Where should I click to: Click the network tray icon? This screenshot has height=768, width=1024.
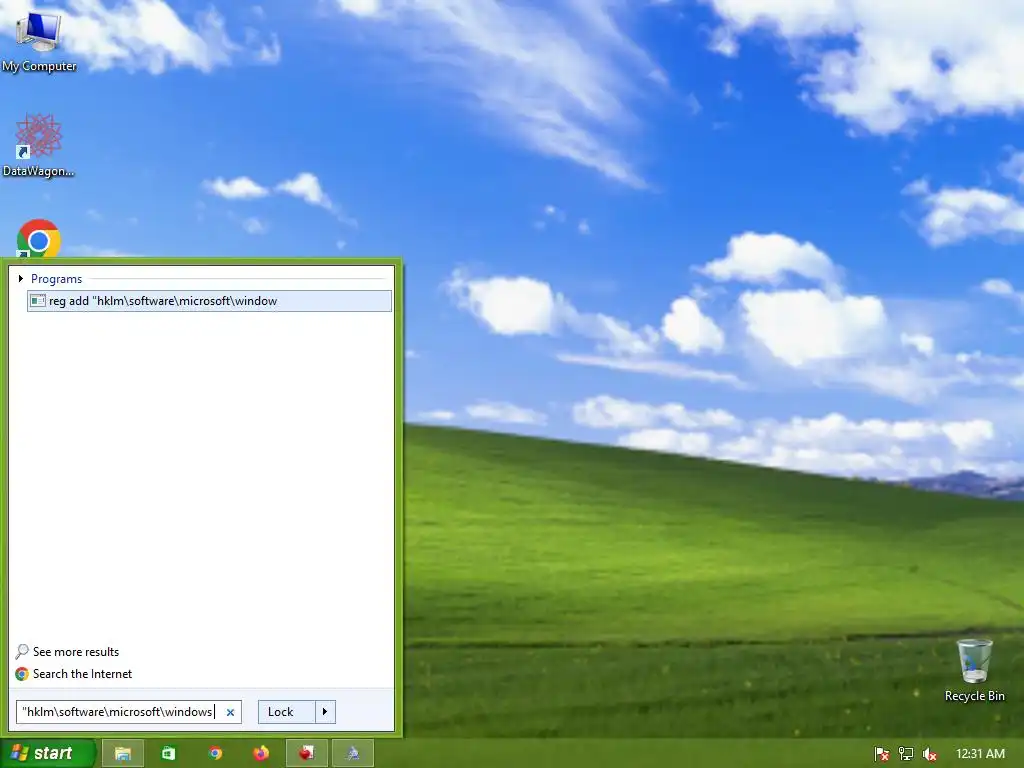906,754
